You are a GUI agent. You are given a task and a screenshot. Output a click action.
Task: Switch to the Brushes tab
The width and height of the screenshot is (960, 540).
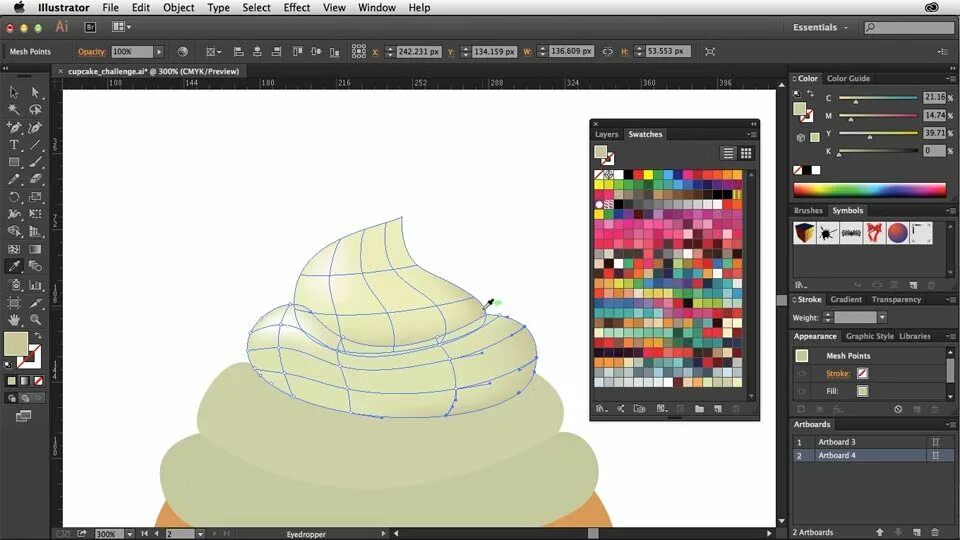coord(808,211)
